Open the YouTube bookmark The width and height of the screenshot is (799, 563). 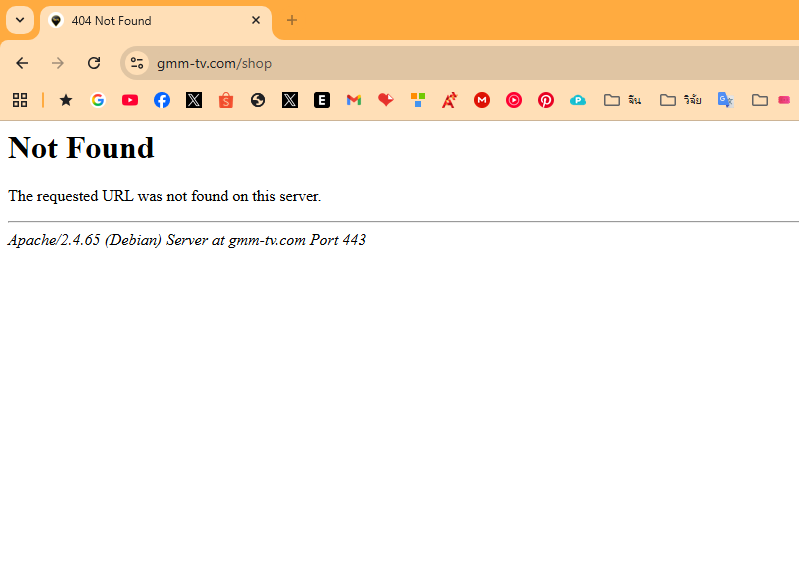(130, 100)
